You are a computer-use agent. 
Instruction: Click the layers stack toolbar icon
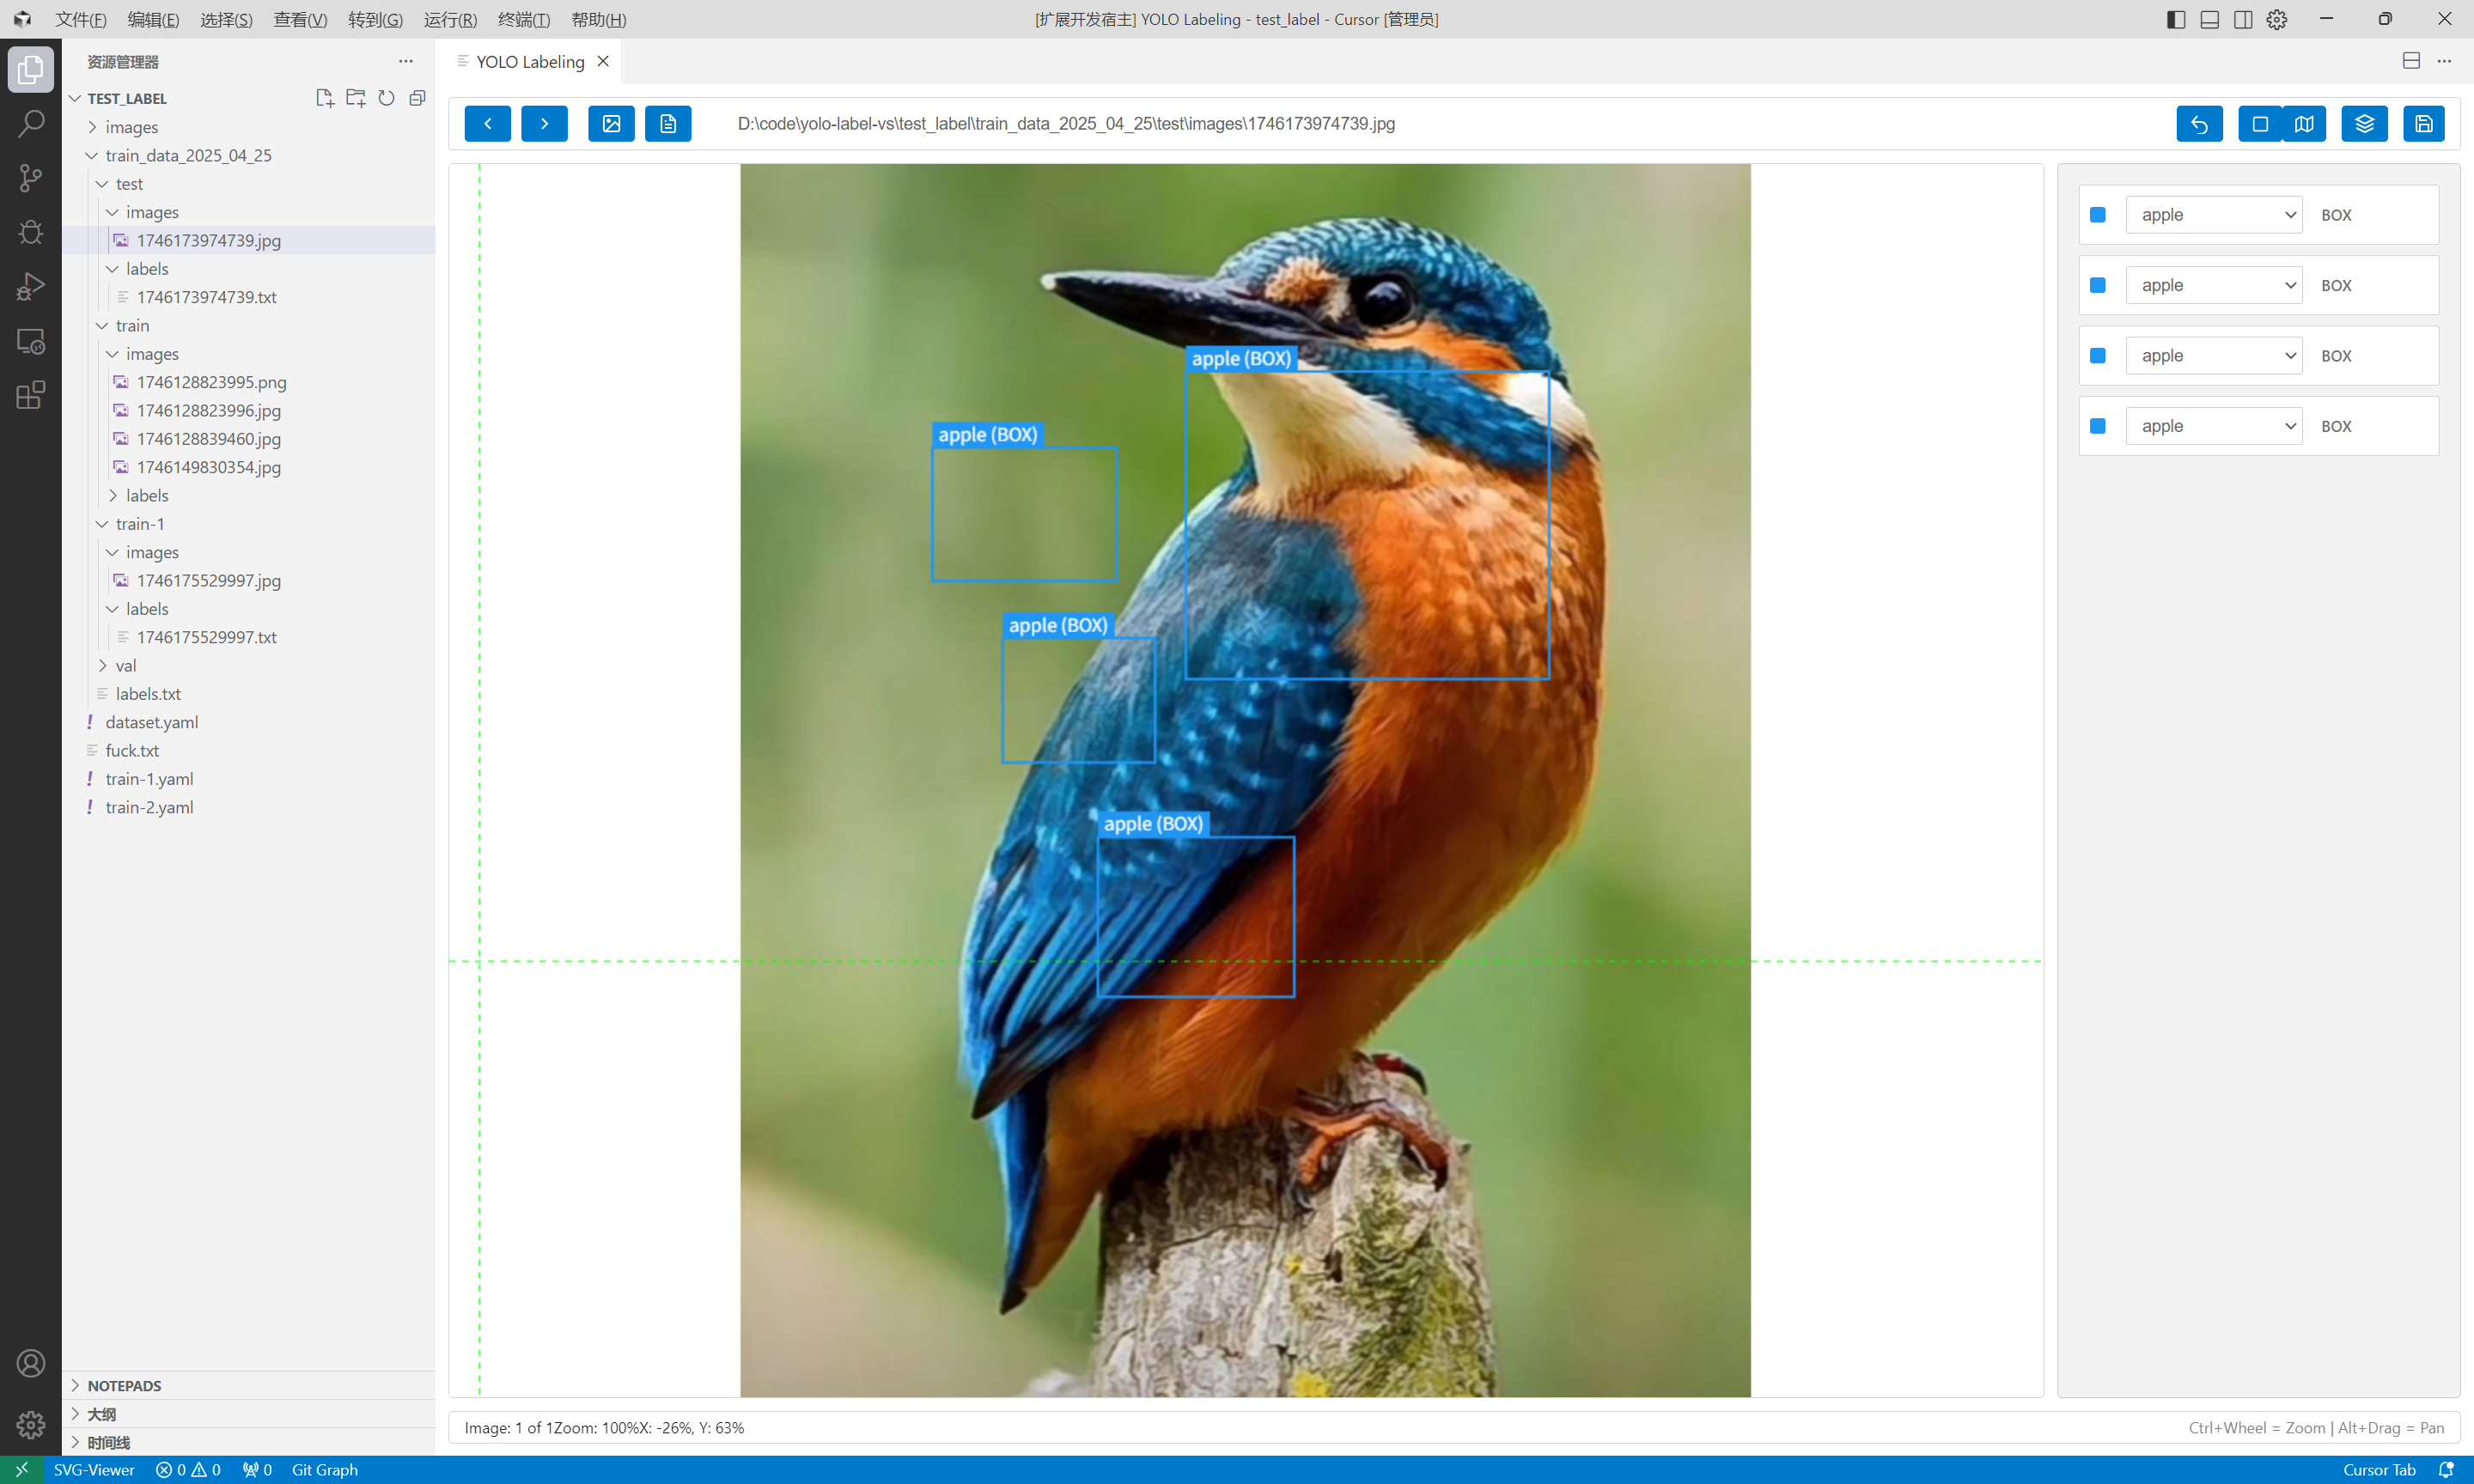[2364, 124]
